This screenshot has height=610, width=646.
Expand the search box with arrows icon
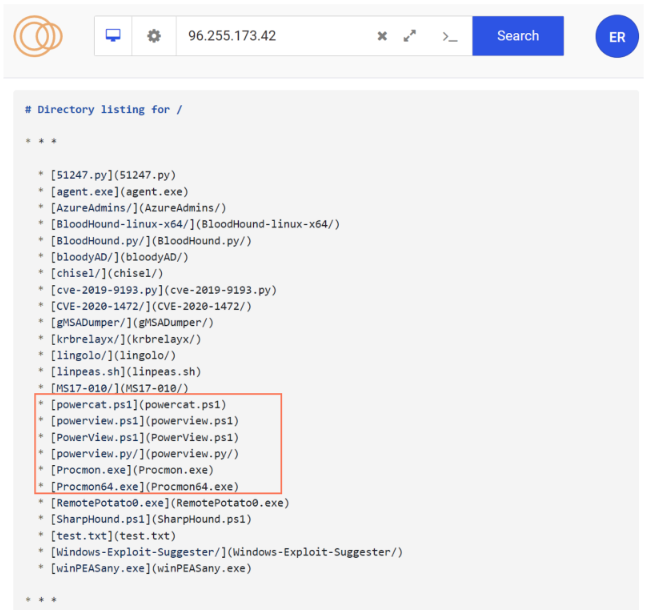410,36
